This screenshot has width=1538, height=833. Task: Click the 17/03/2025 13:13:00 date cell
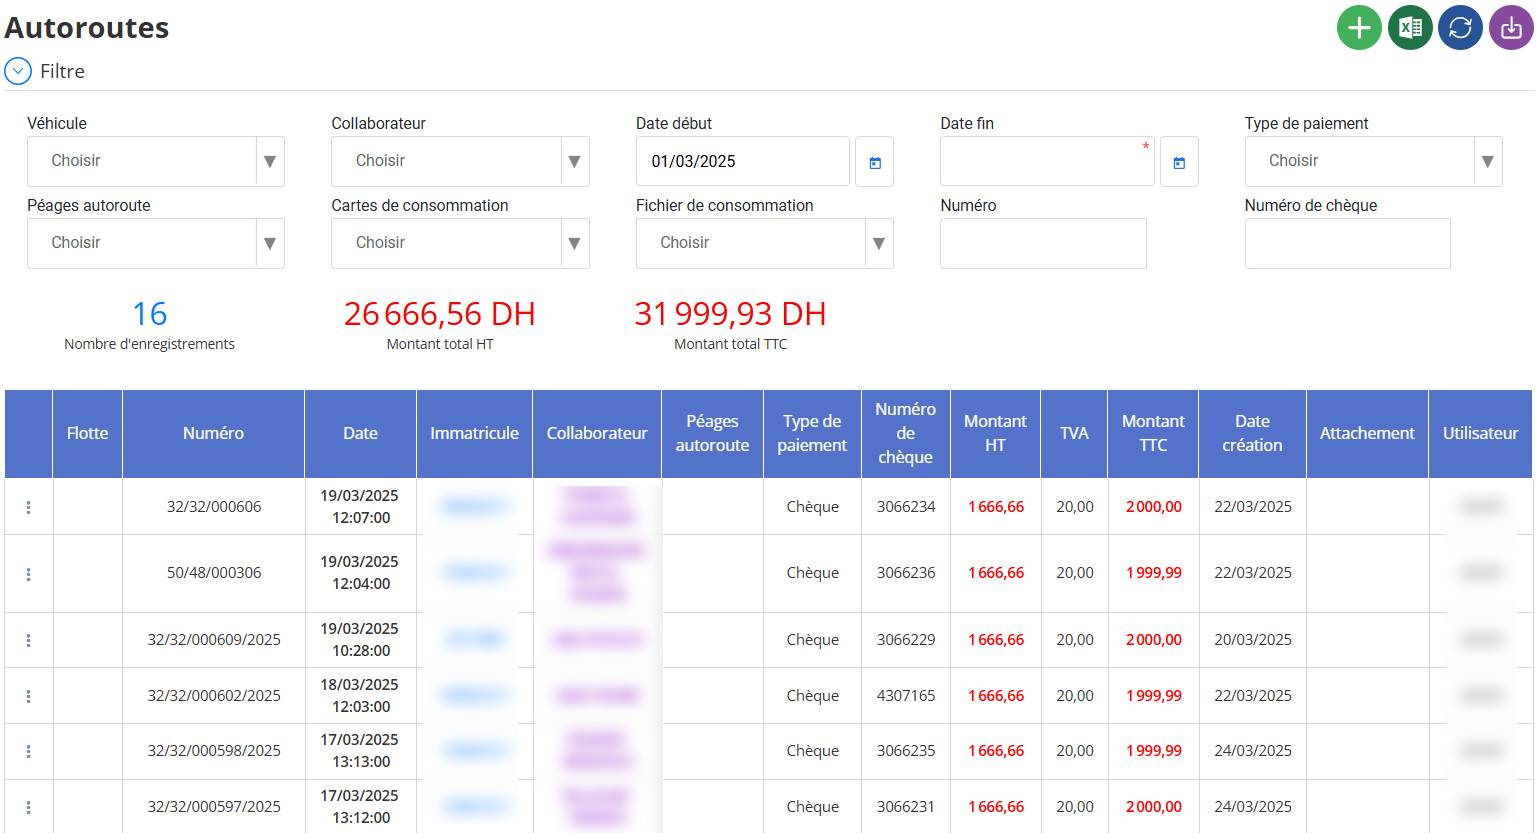coord(360,751)
